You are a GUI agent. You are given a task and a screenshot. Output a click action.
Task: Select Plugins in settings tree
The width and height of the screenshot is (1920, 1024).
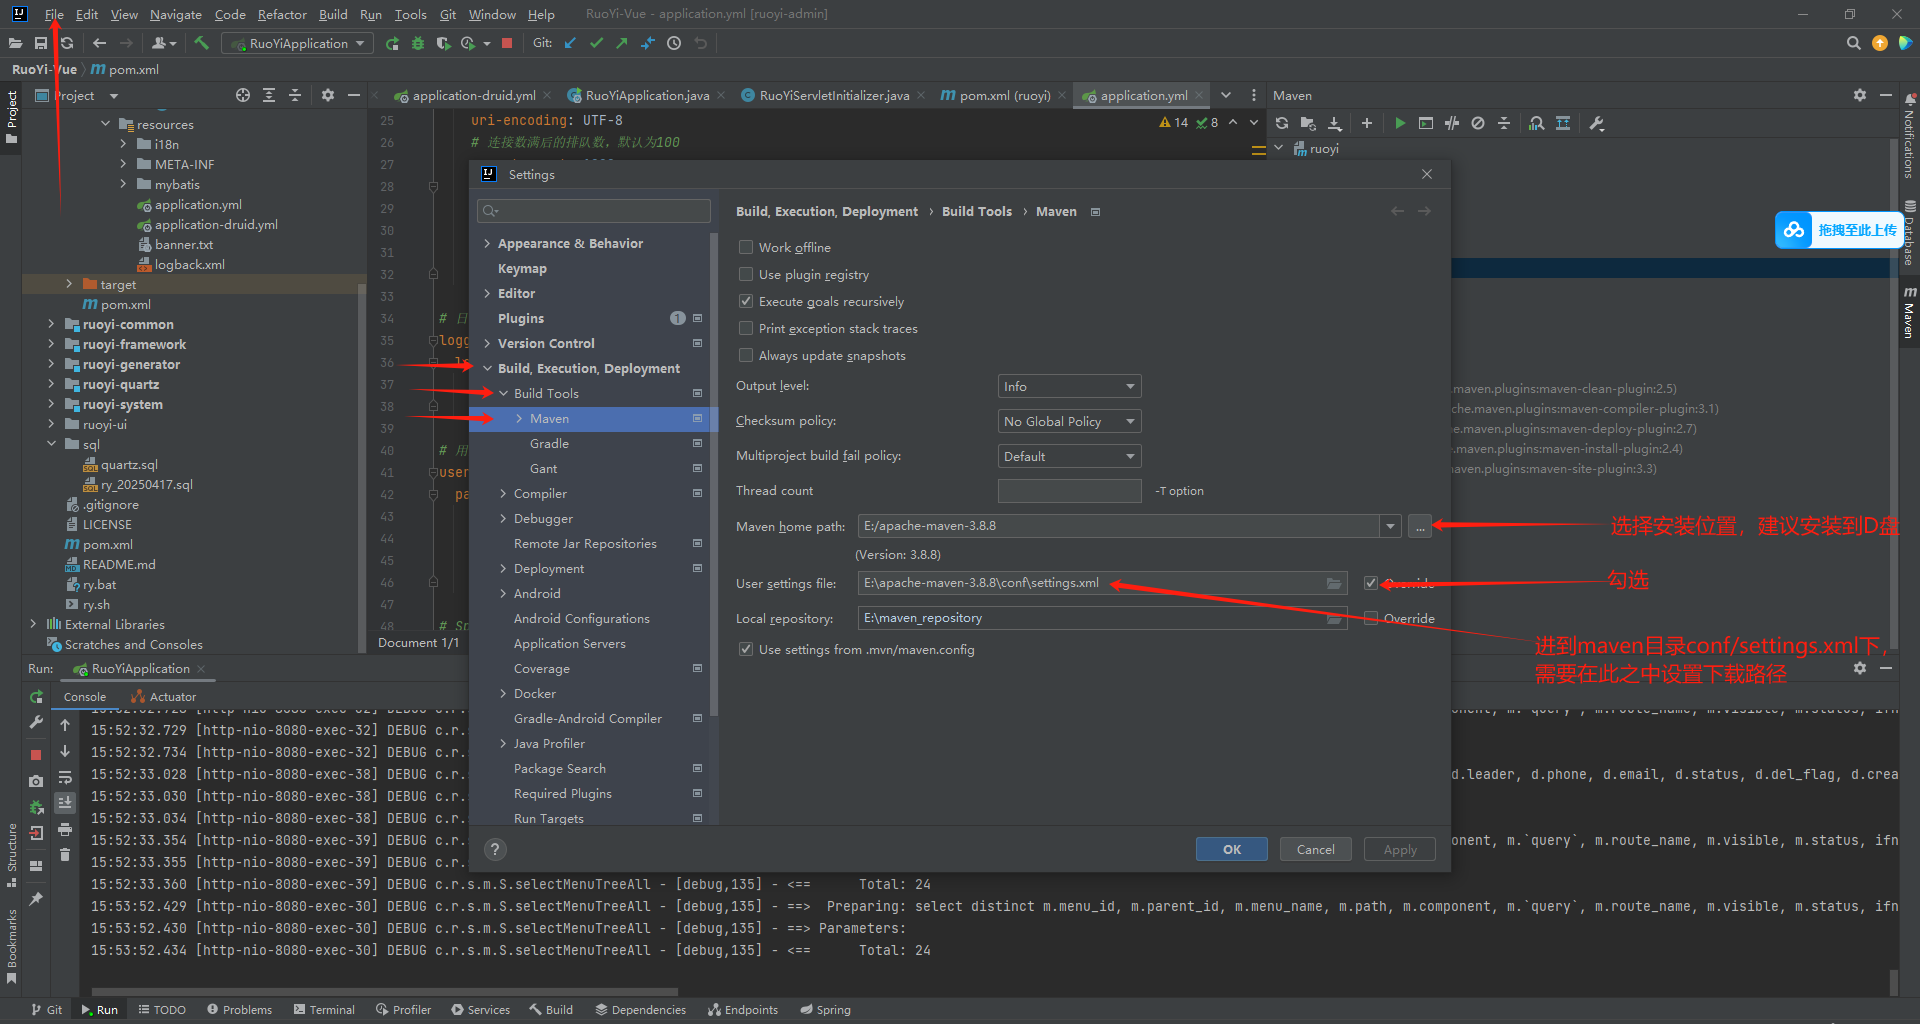click(521, 318)
